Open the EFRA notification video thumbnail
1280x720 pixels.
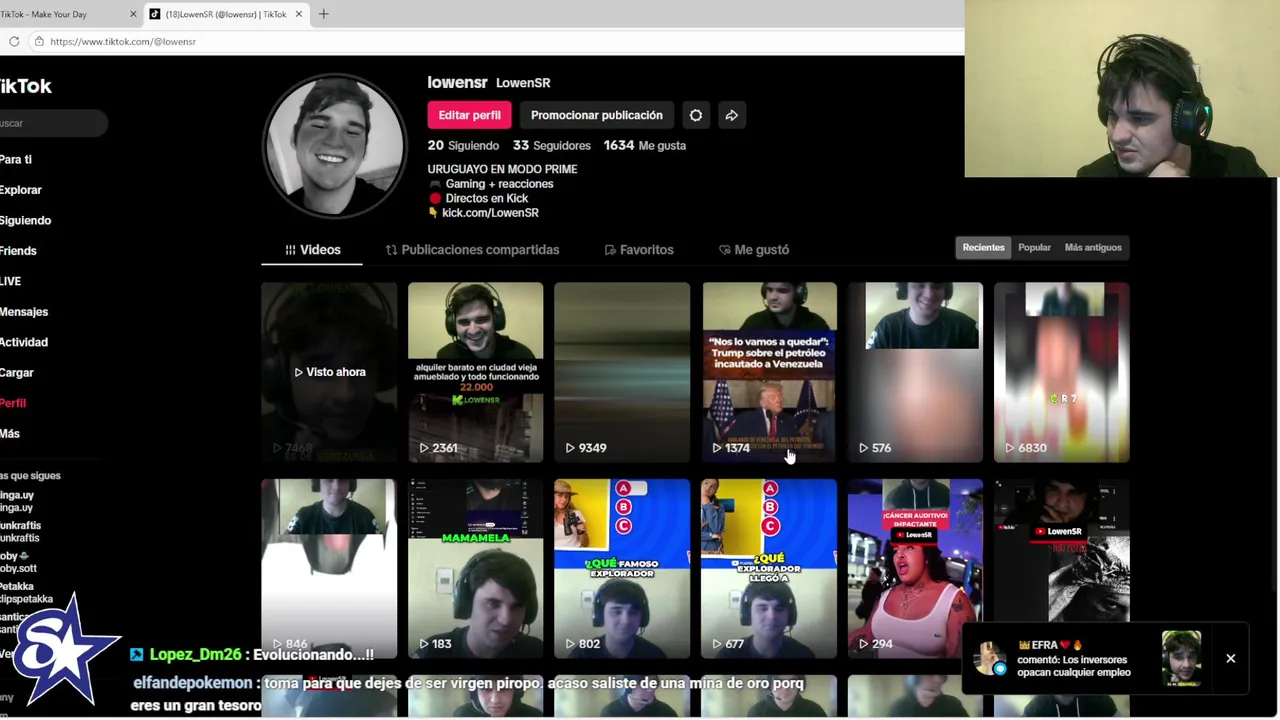click(1181, 658)
